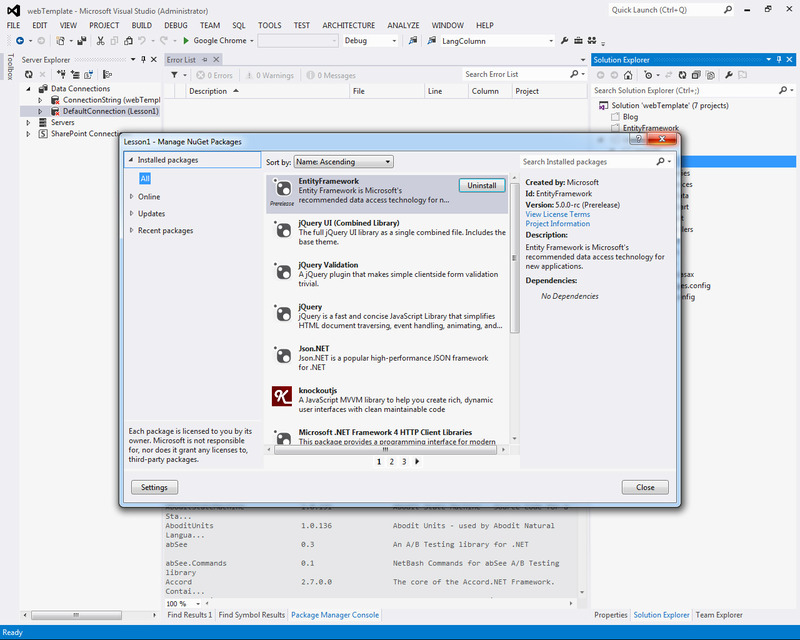Collapse the Data Connections node
The height and width of the screenshot is (640, 800).
click(x=29, y=88)
